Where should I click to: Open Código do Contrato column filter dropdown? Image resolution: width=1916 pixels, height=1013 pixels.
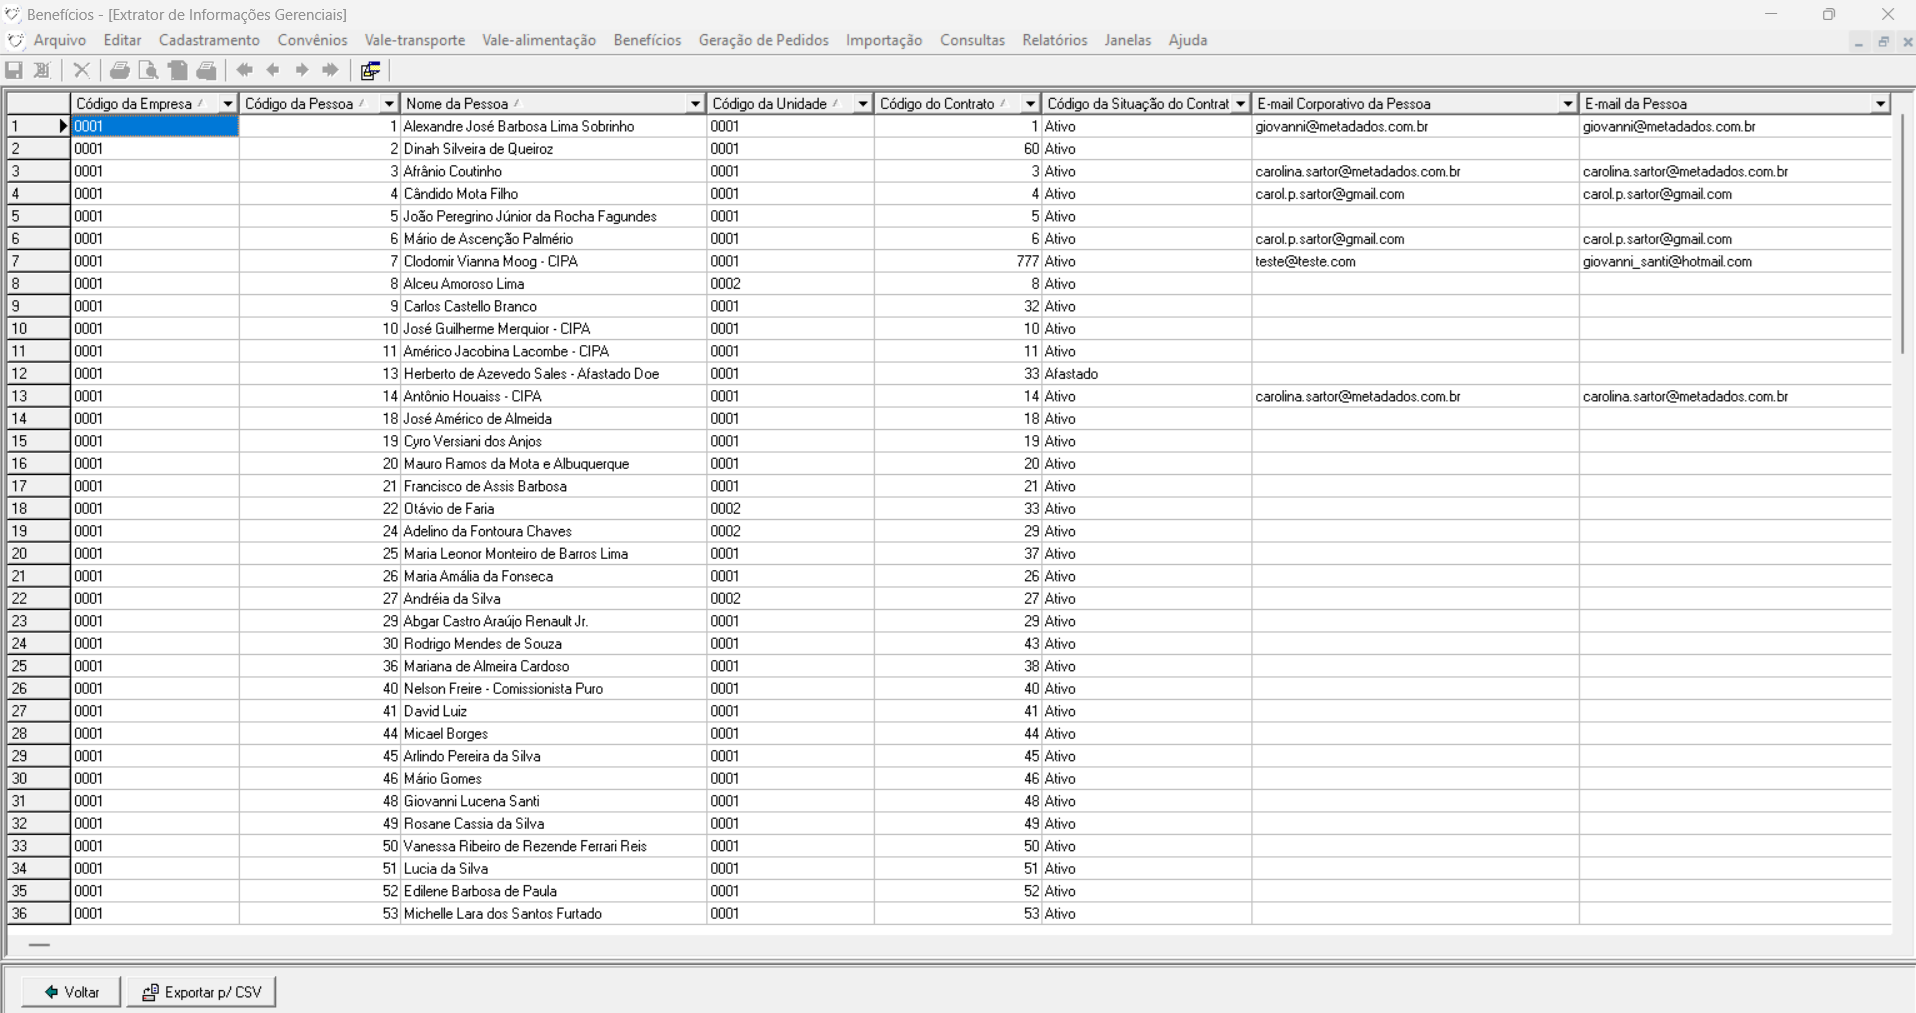(x=1030, y=104)
